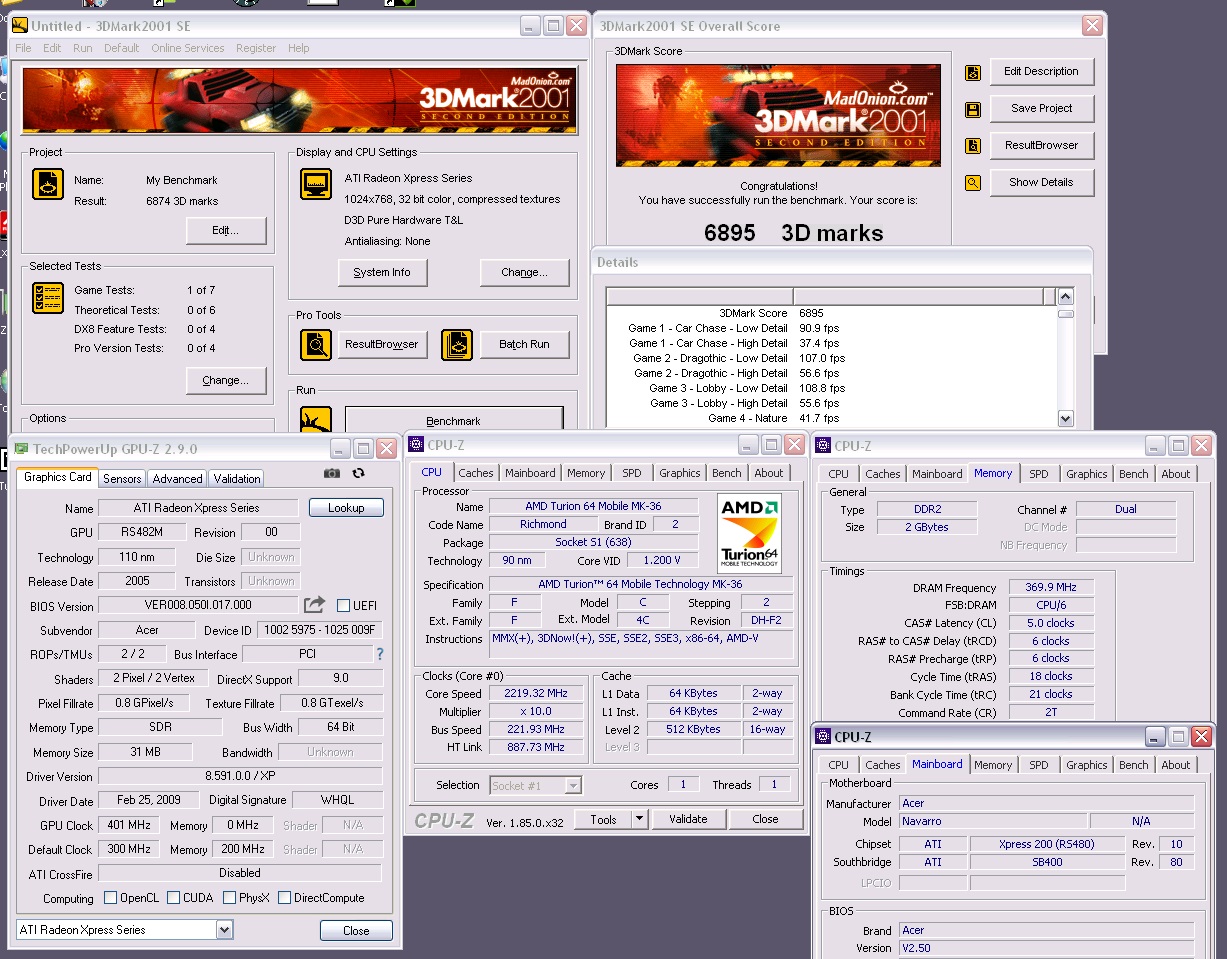Open the Caches tab in the CPU tab CPU-Z window
1227x959 pixels.
476,473
